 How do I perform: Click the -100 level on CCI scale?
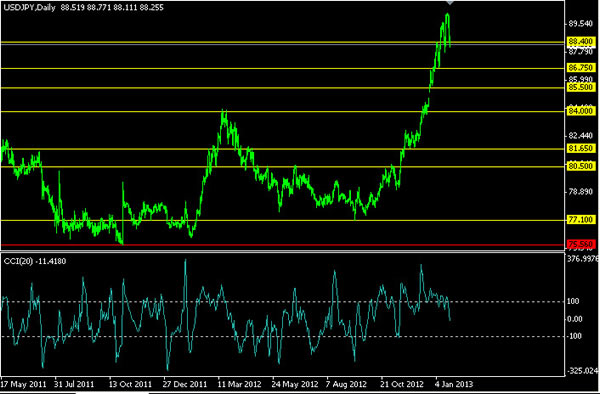pyautogui.click(x=574, y=336)
